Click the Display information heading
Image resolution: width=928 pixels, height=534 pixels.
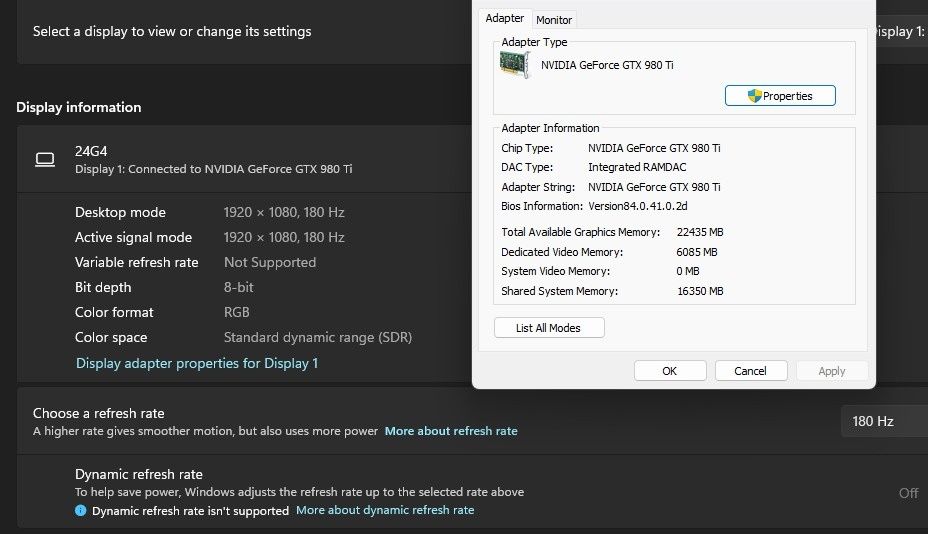pos(79,107)
